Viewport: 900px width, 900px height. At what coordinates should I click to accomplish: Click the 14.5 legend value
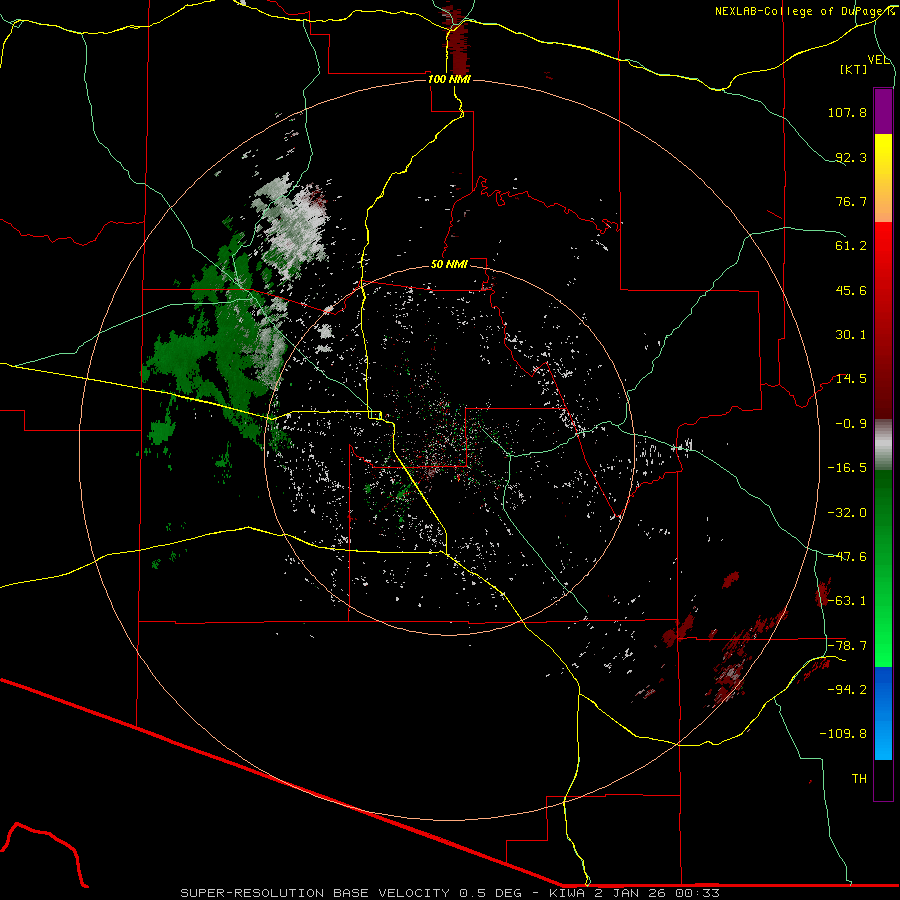click(851, 379)
